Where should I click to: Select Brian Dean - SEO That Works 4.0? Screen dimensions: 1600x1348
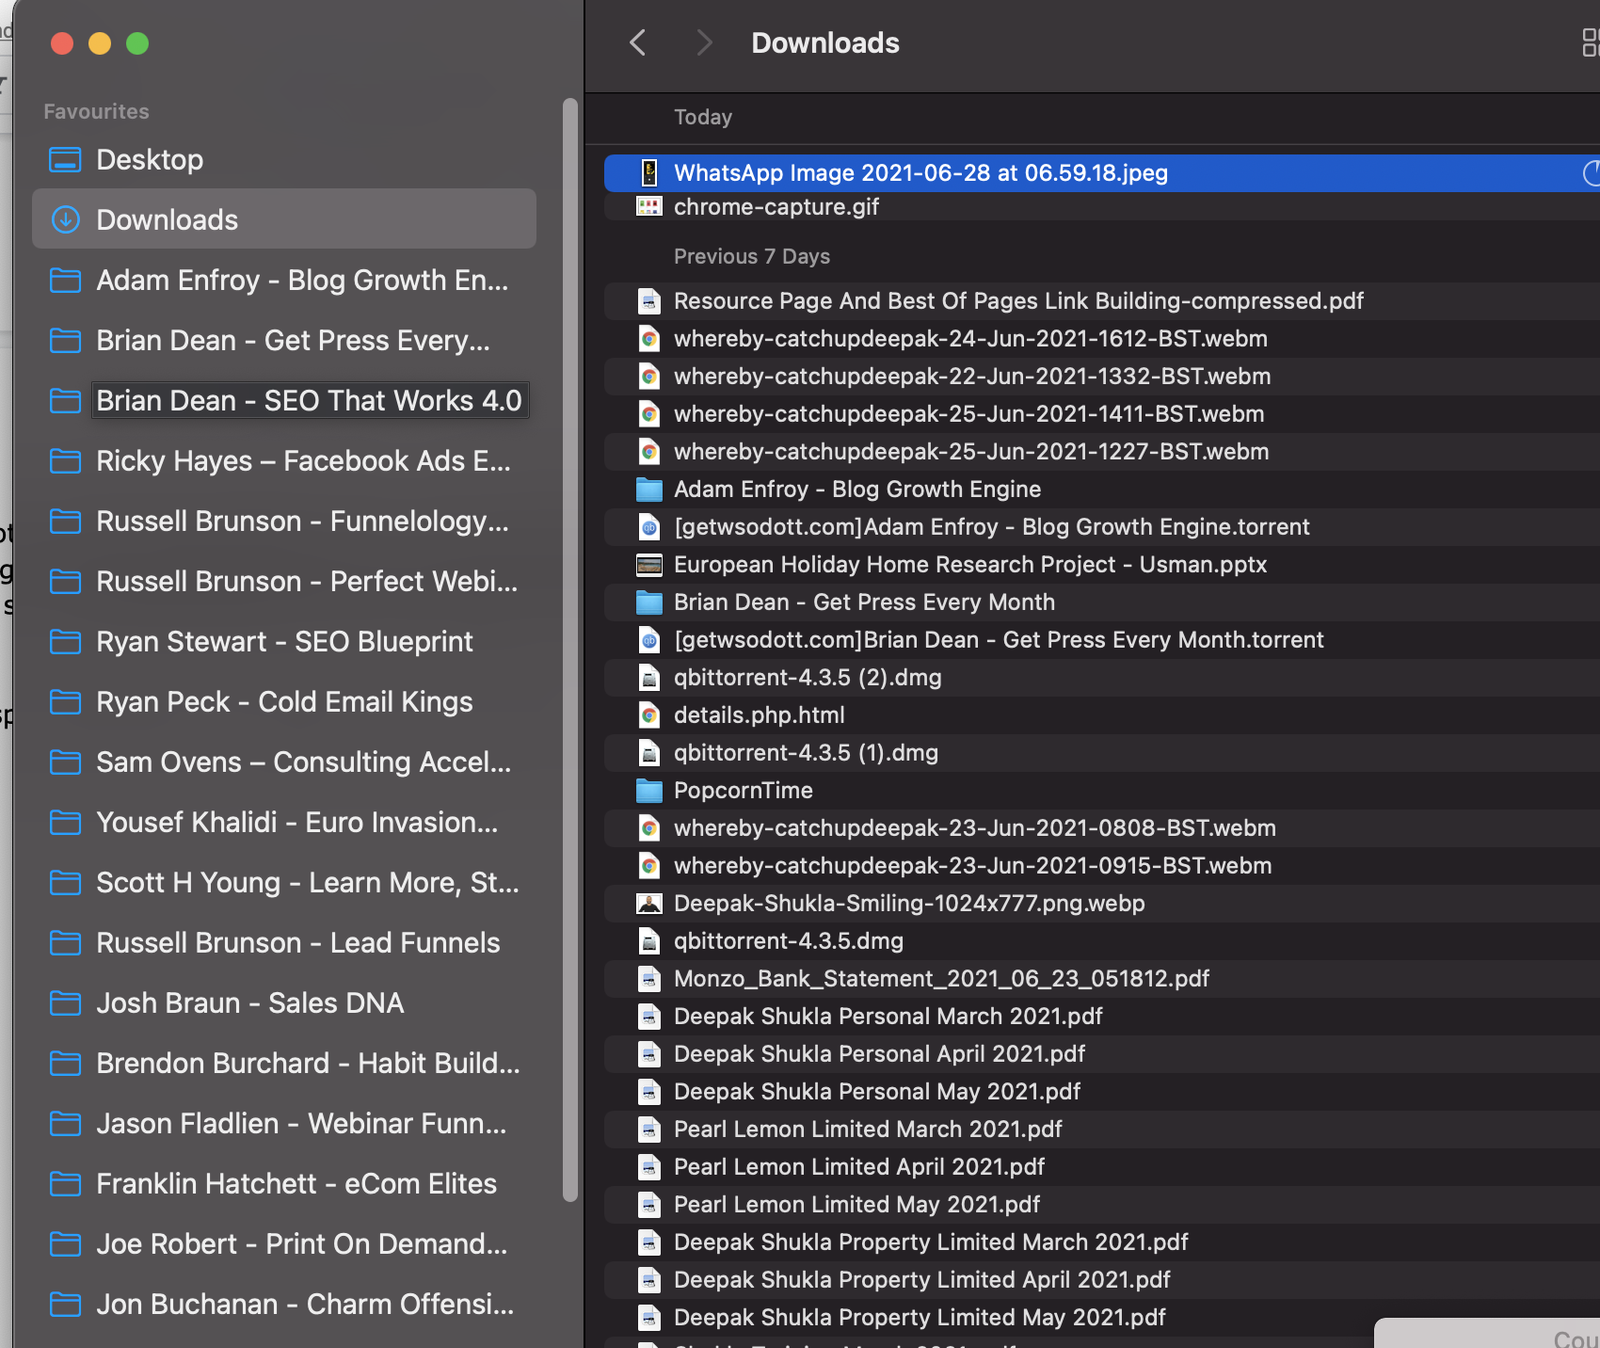[284, 401]
